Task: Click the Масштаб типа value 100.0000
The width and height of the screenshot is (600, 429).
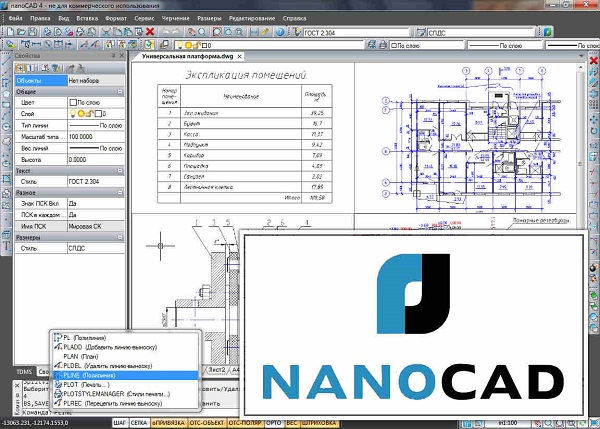Action: [x=96, y=137]
